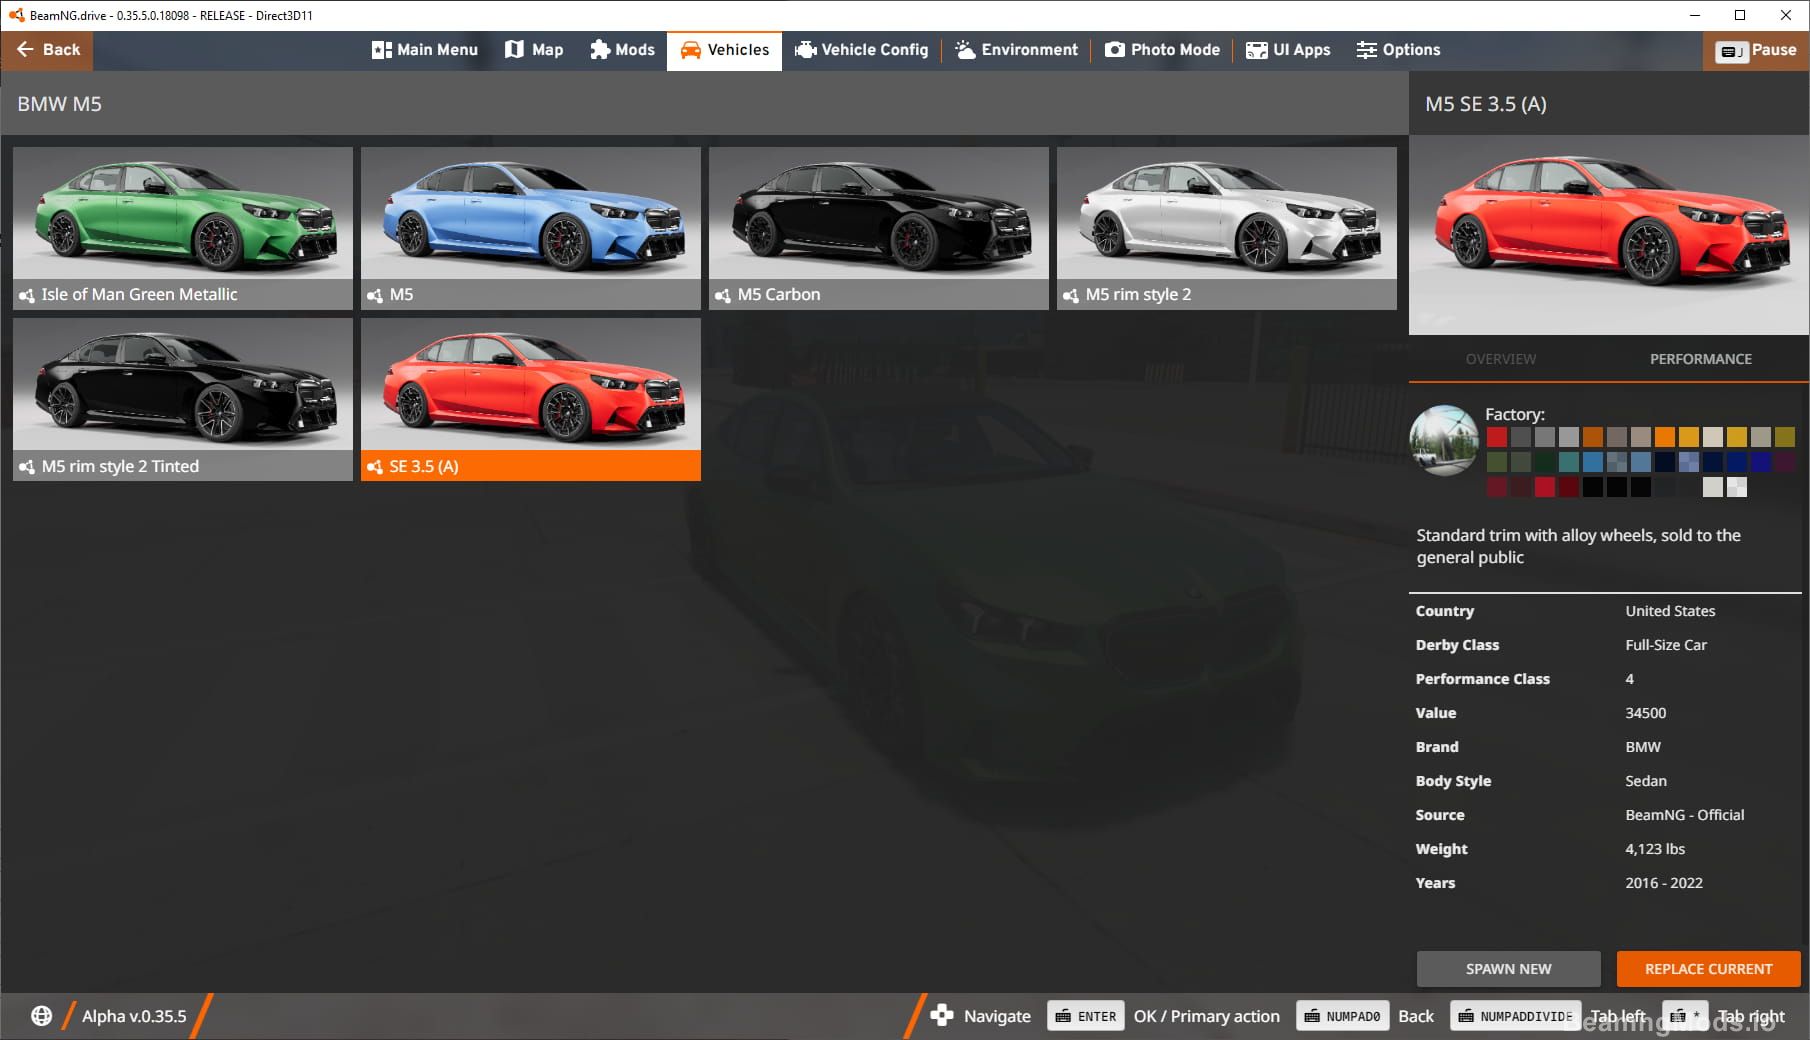Click the Alpha v.0.35.5 version label
Image resolution: width=1810 pixels, height=1040 pixels.
[x=134, y=1016]
